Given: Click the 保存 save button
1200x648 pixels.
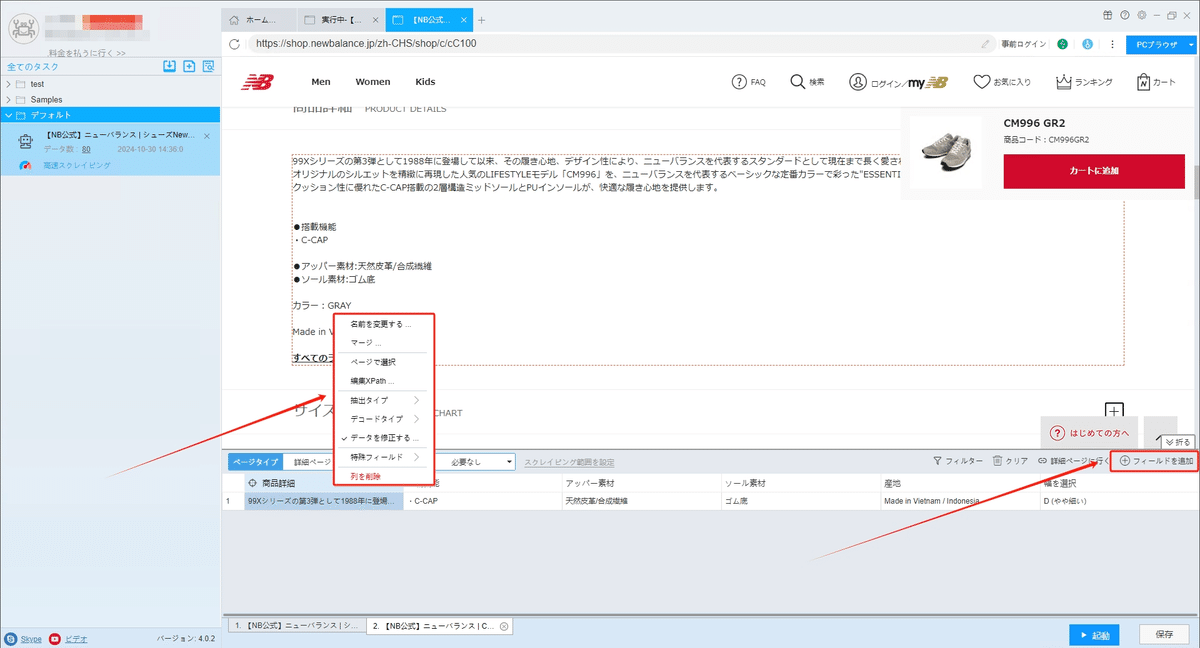Looking at the screenshot, I should click(1164, 635).
